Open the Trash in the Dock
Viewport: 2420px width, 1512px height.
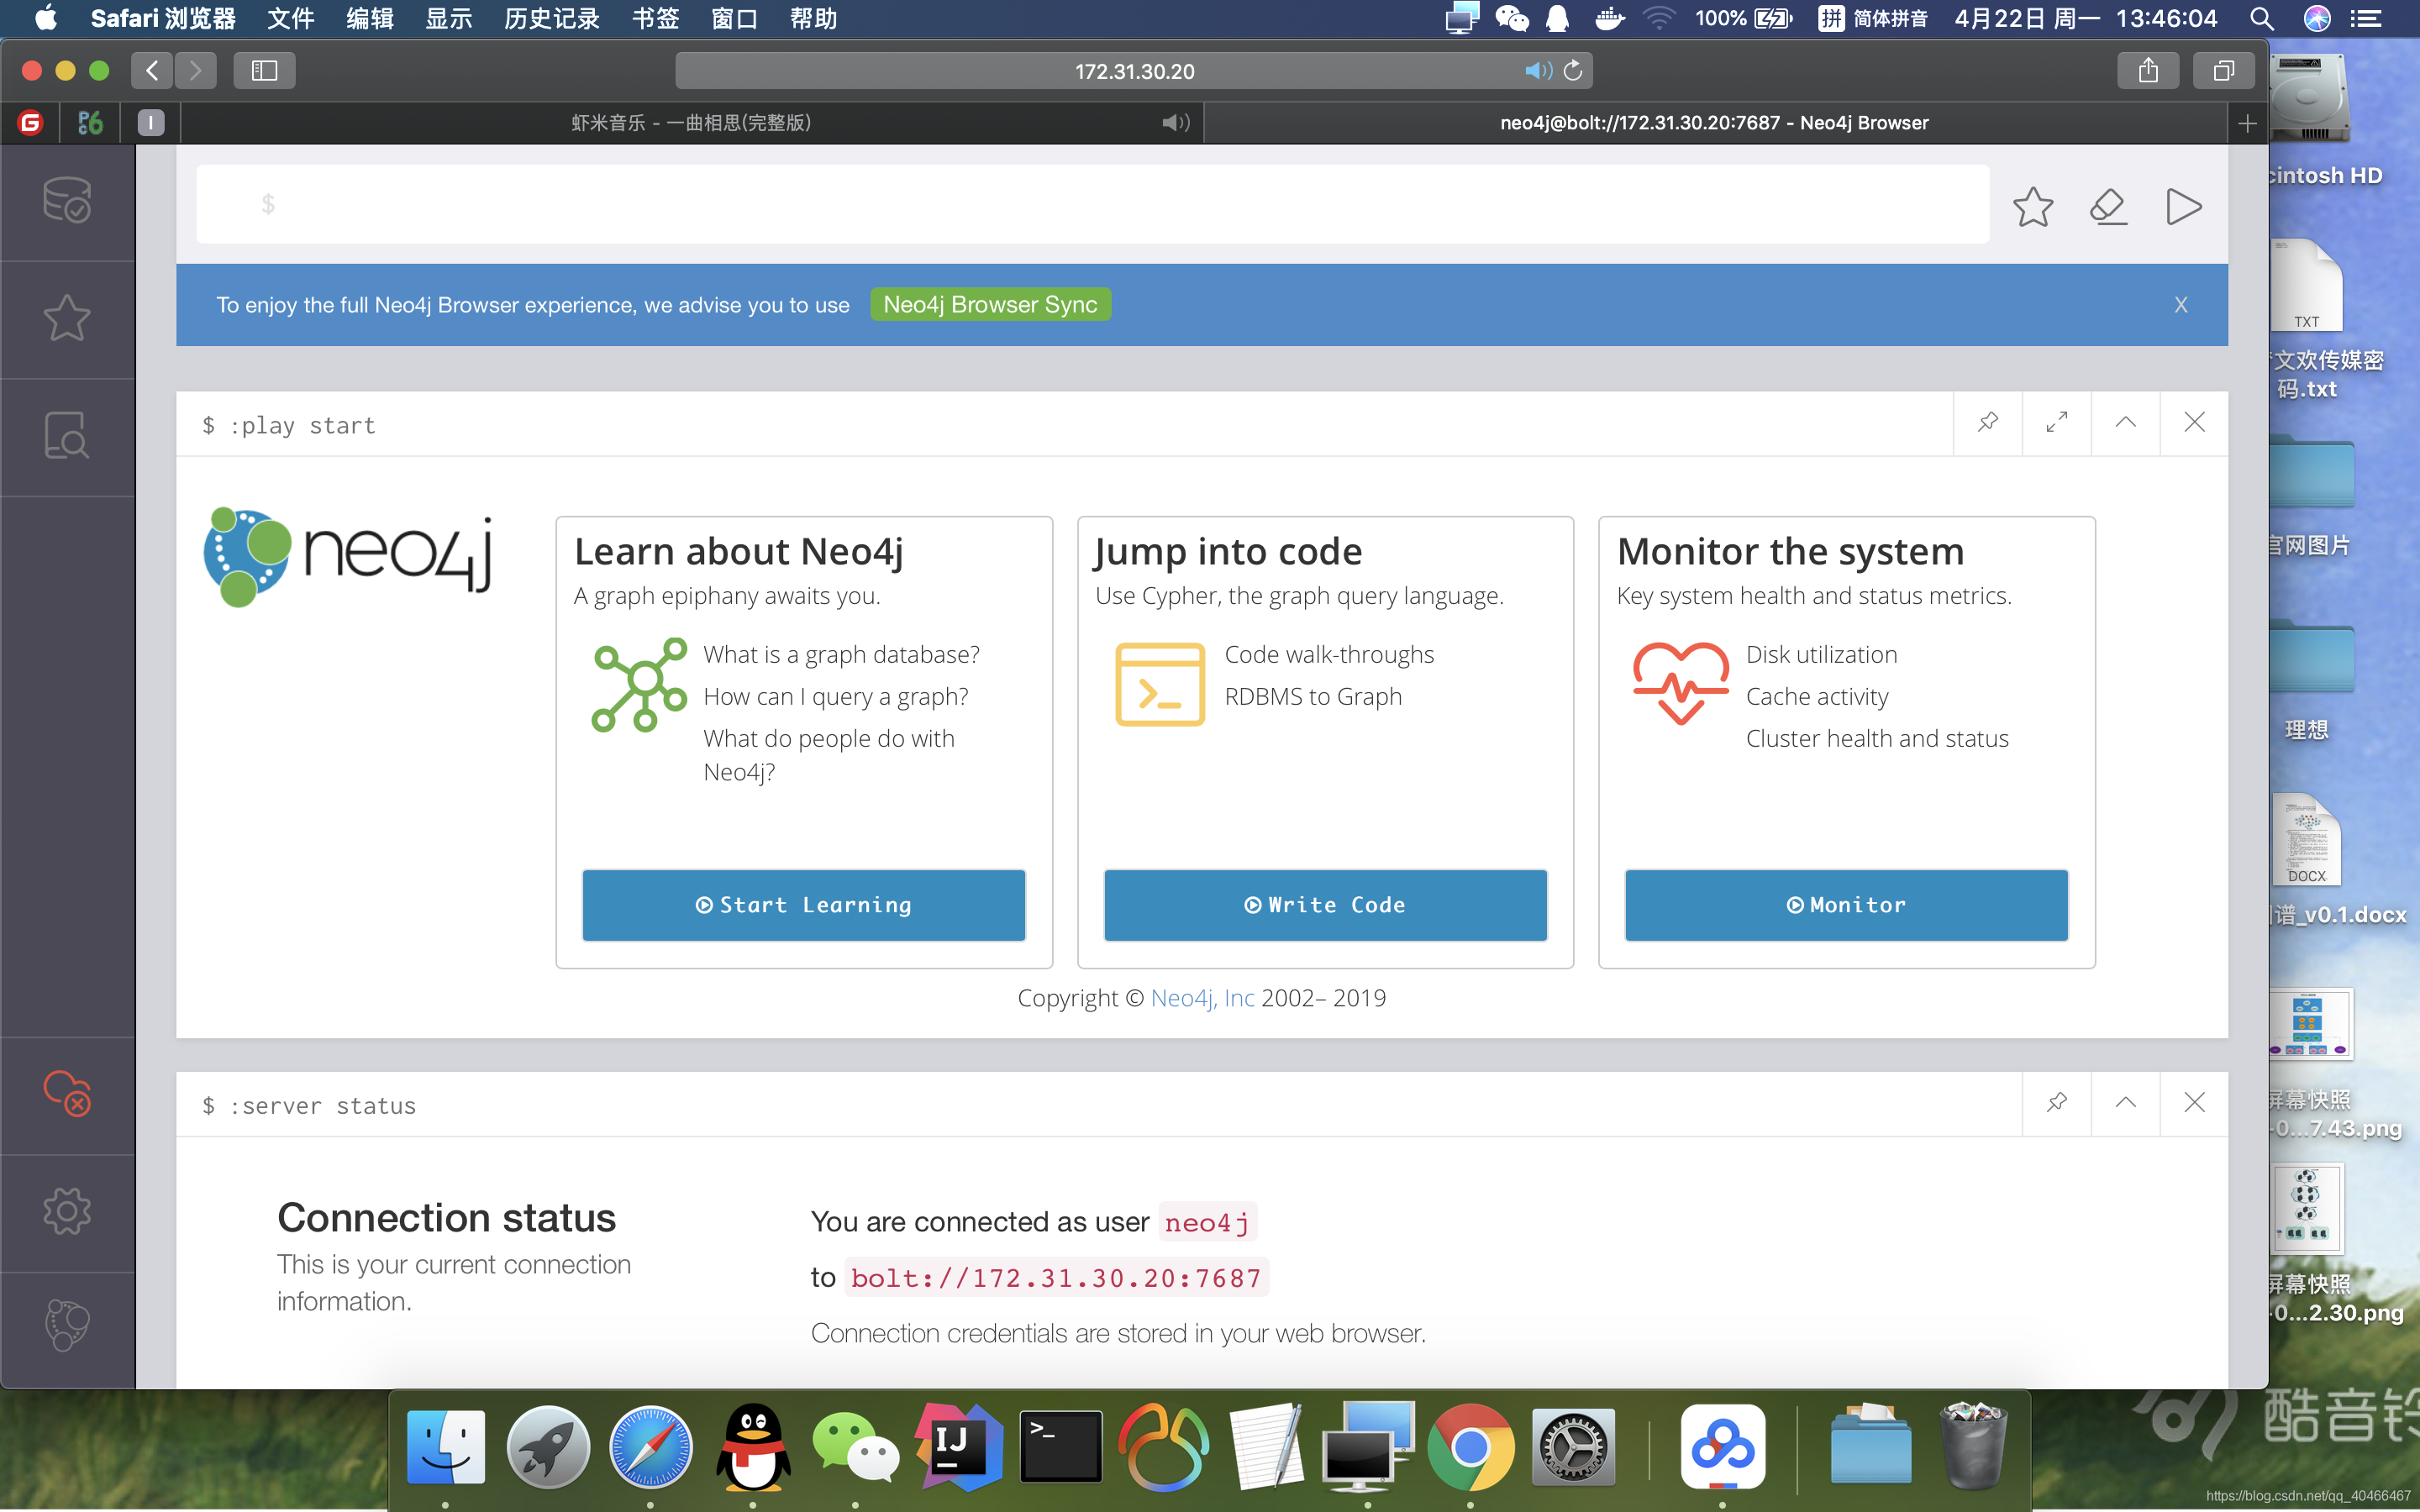tap(1973, 1446)
